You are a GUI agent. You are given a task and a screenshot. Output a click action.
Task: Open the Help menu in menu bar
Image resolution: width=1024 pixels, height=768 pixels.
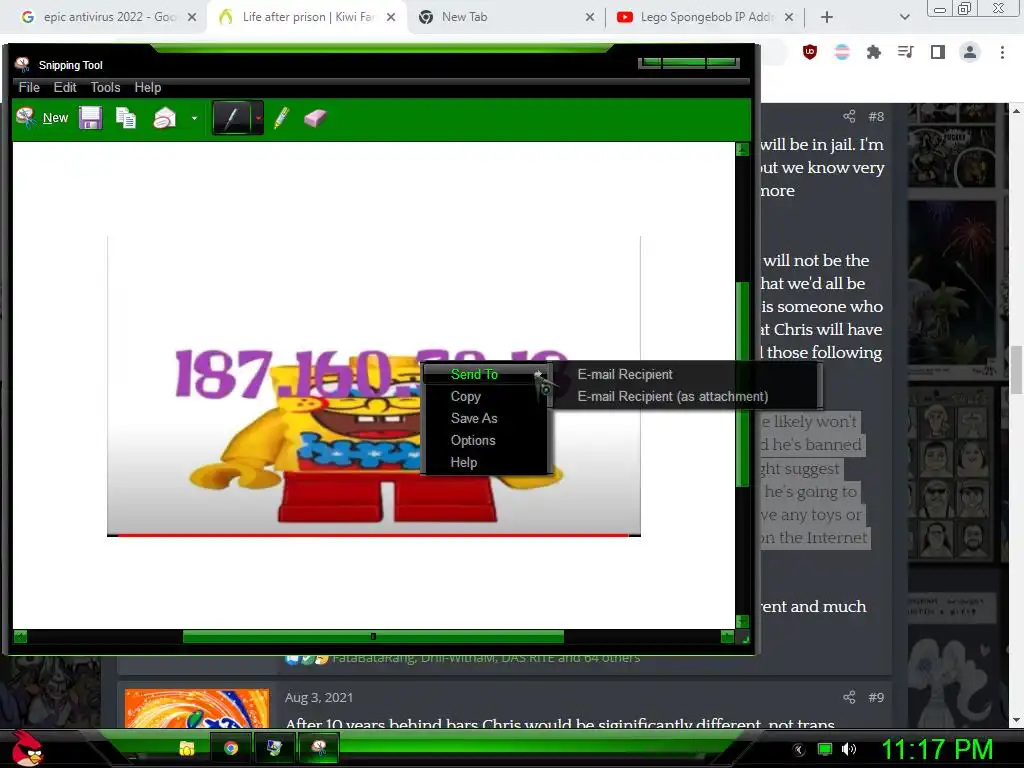[148, 87]
